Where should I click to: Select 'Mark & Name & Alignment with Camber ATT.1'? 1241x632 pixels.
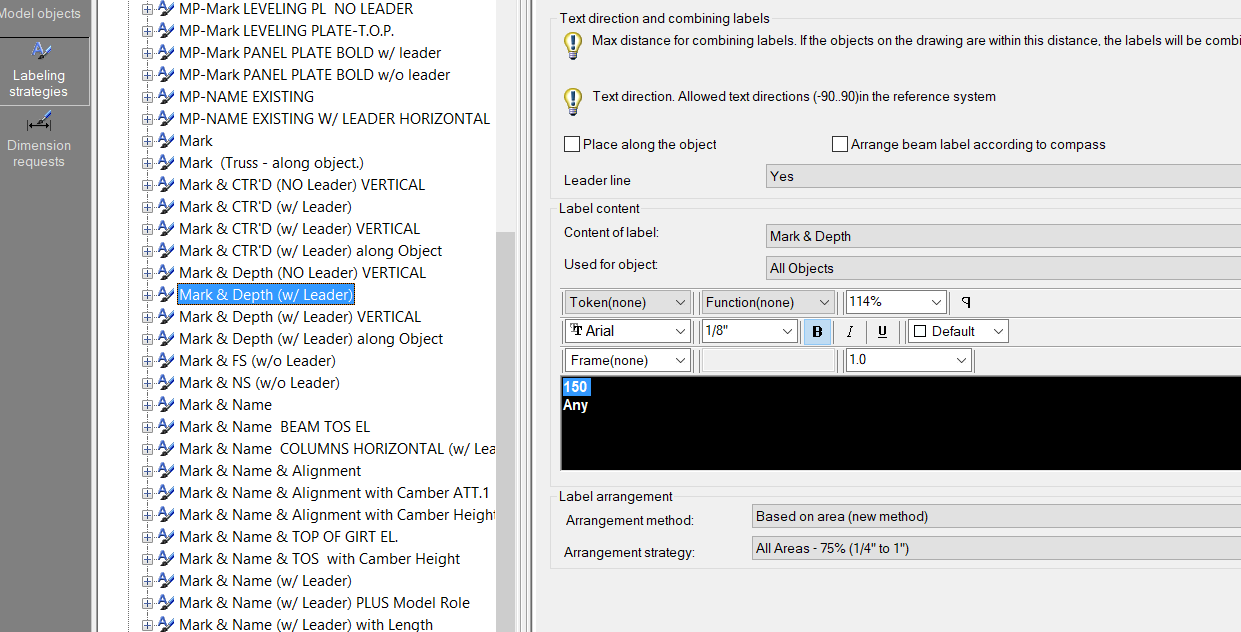(x=334, y=493)
